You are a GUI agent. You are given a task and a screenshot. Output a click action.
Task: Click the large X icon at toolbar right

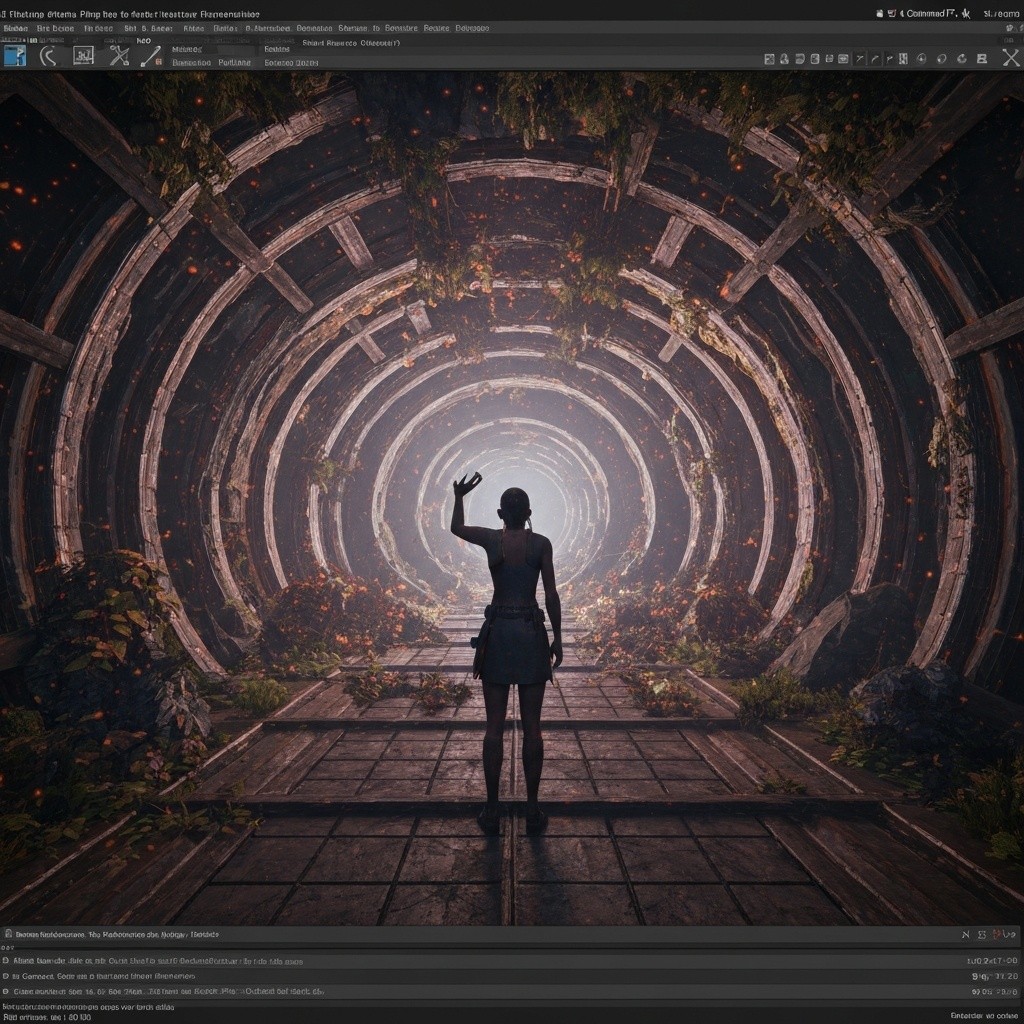[x=1009, y=59]
